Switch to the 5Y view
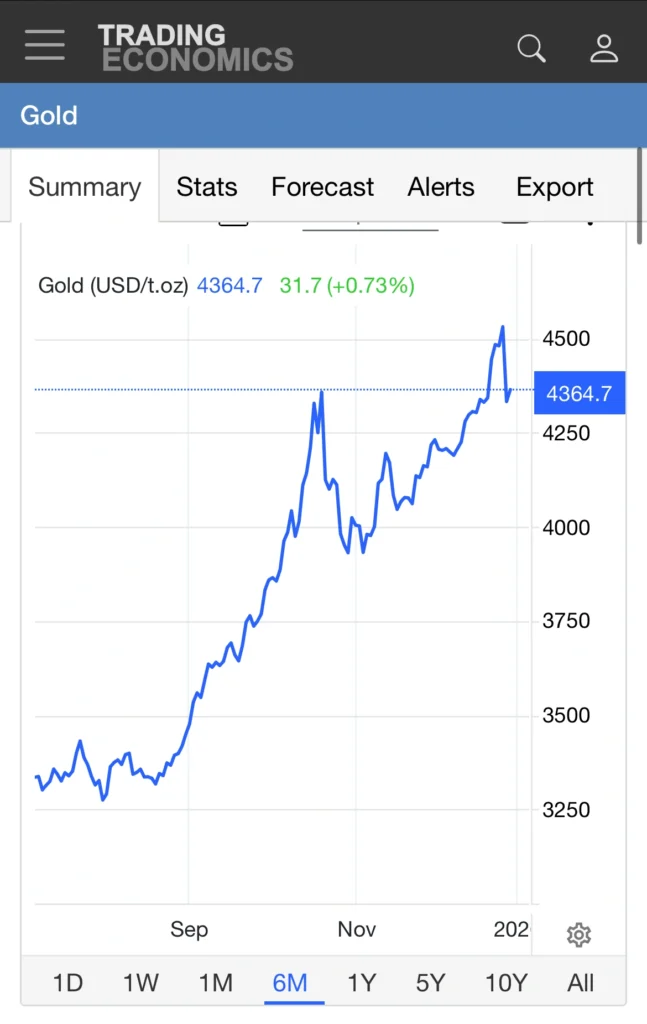This screenshot has width=647, height=1024. point(430,983)
